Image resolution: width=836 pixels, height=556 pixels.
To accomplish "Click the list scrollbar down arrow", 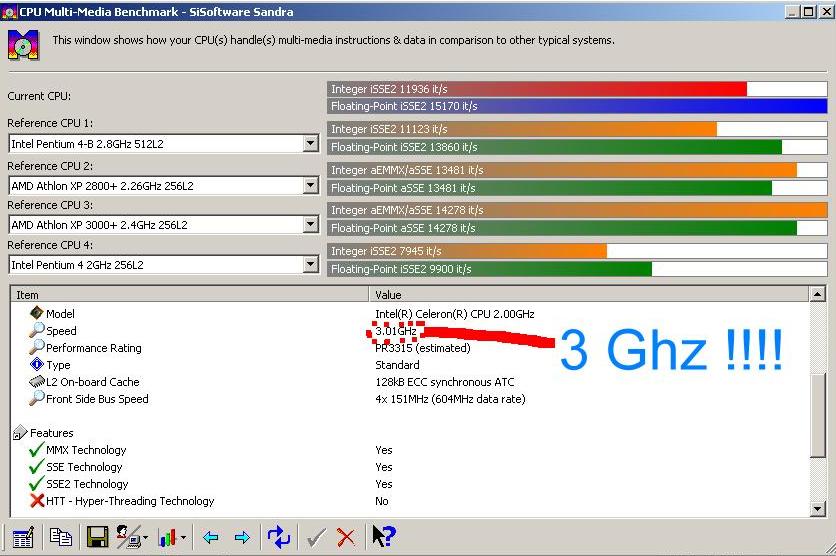I will pos(817,509).
